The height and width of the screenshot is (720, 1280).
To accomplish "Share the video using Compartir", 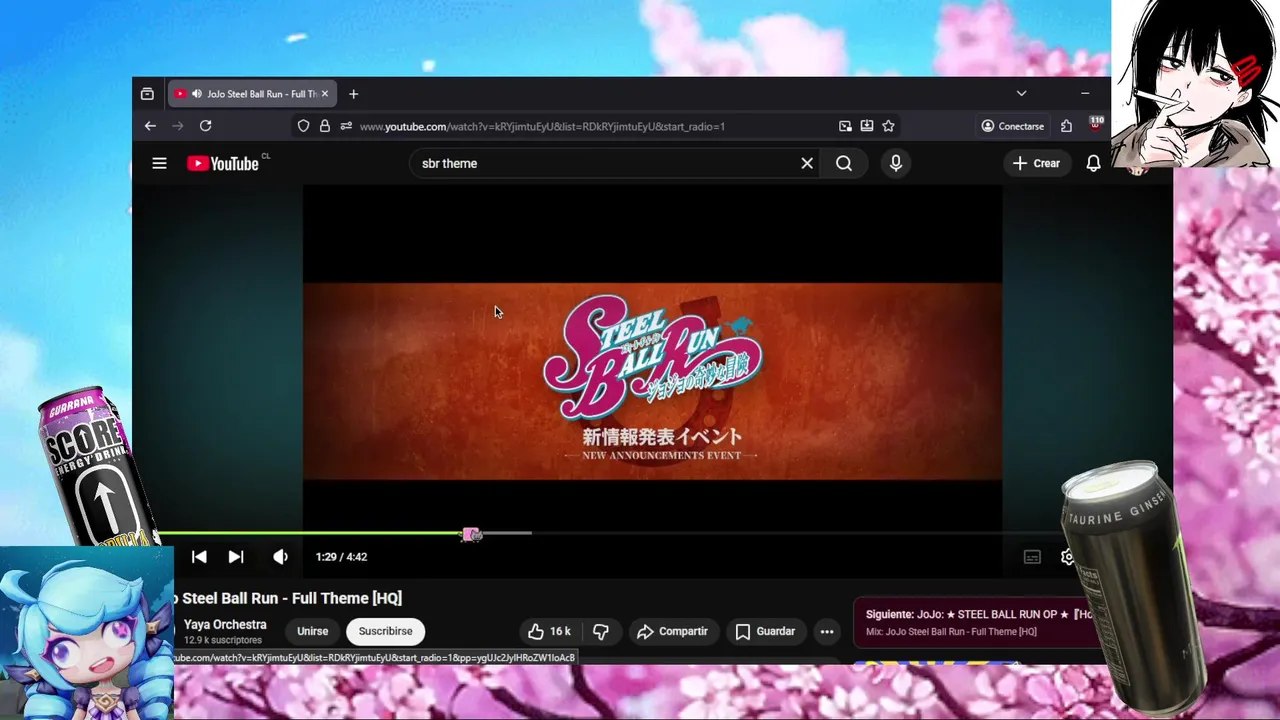I will tap(672, 631).
